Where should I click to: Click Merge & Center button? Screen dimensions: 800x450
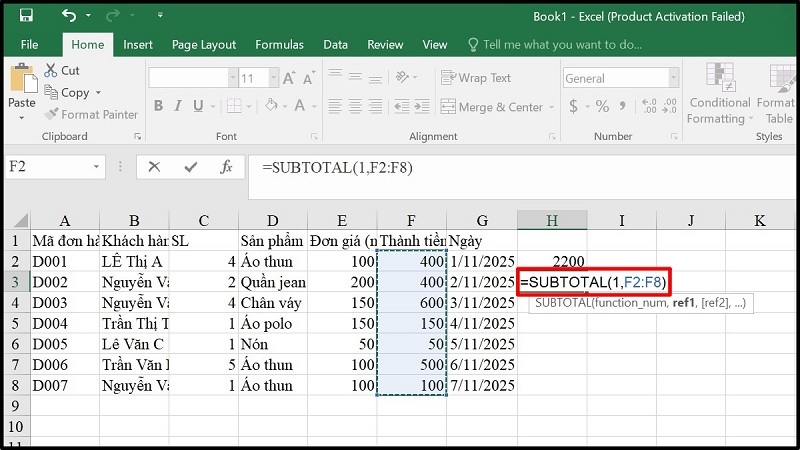492,107
